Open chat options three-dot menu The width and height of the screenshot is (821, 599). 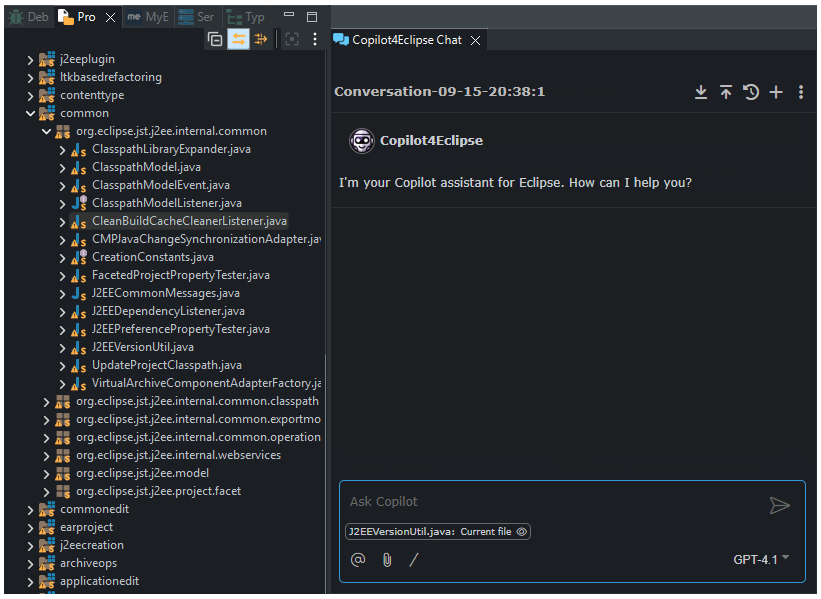(x=801, y=92)
